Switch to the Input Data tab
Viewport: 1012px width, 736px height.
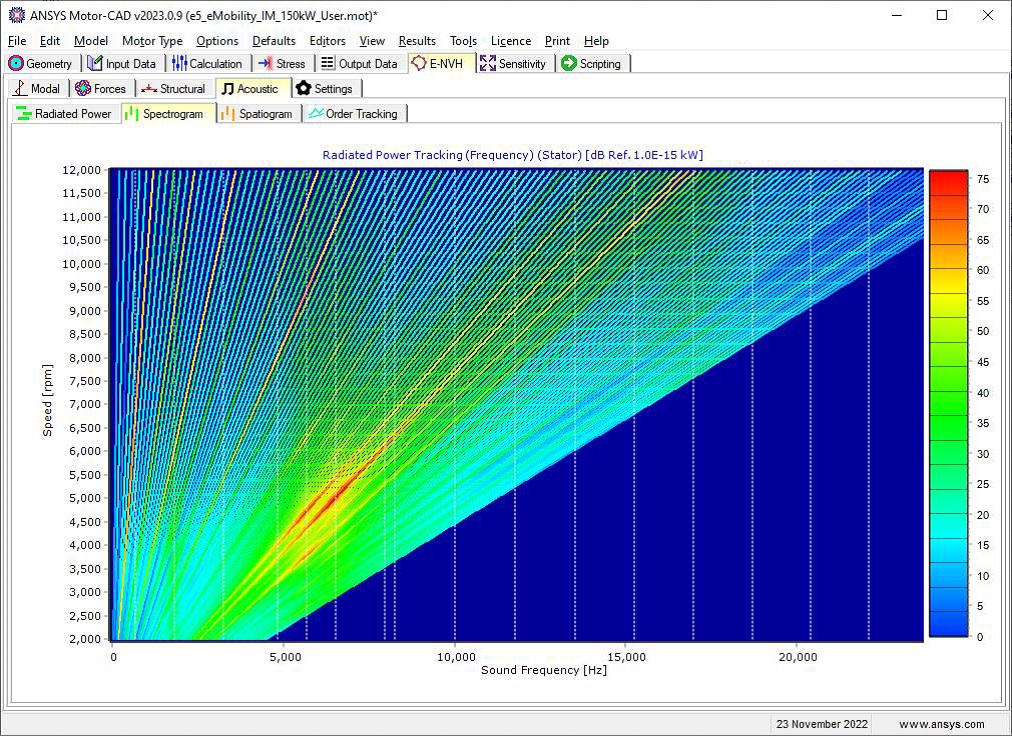(123, 63)
